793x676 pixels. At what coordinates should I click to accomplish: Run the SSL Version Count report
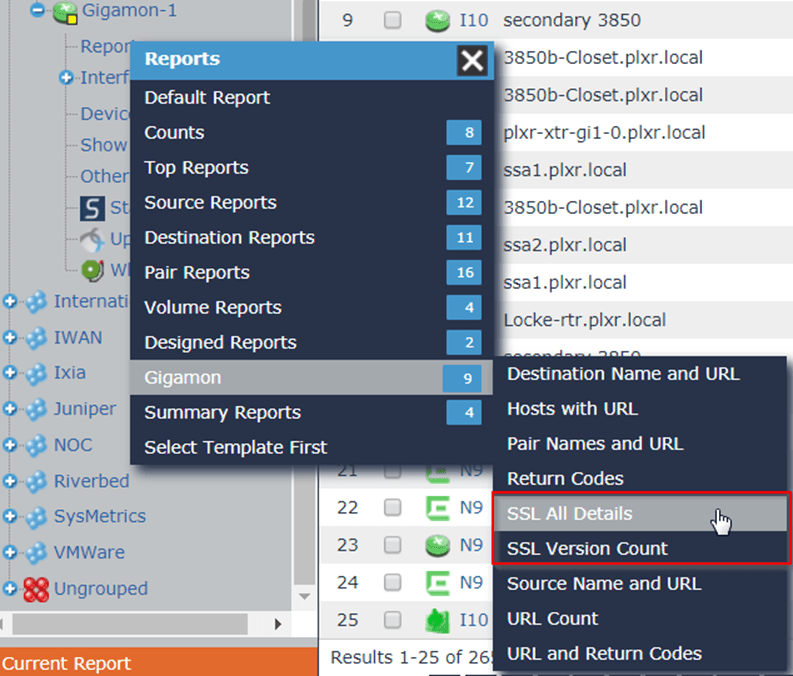tap(640, 548)
